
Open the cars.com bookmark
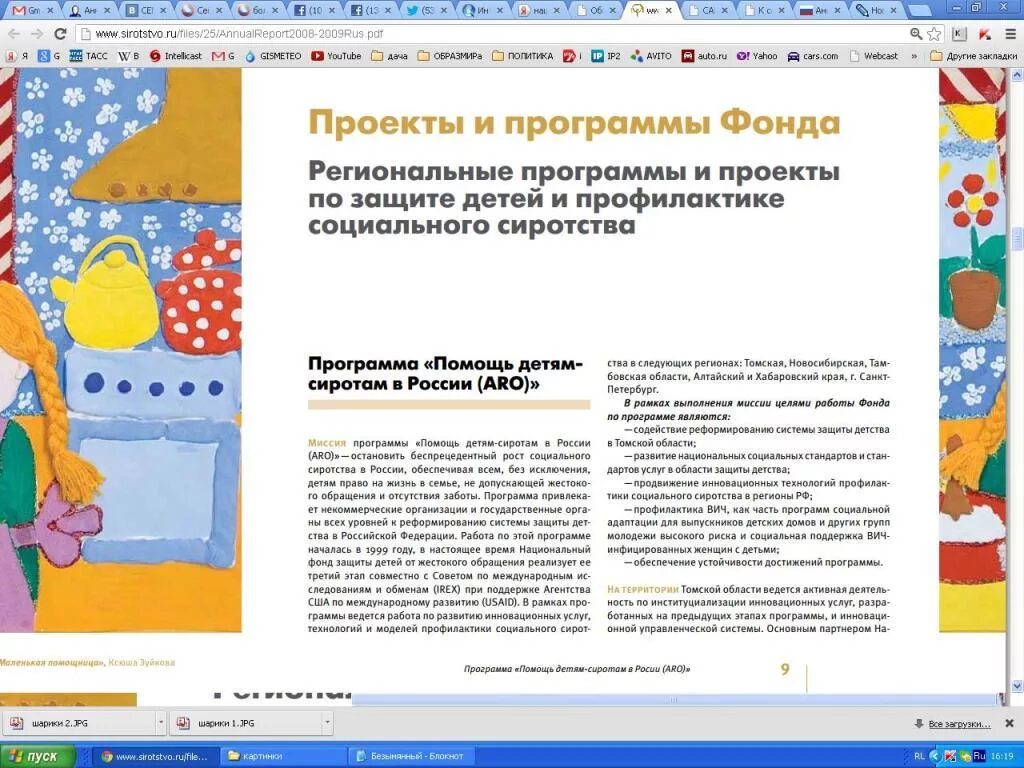pyautogui.click(x=813, y=56)
